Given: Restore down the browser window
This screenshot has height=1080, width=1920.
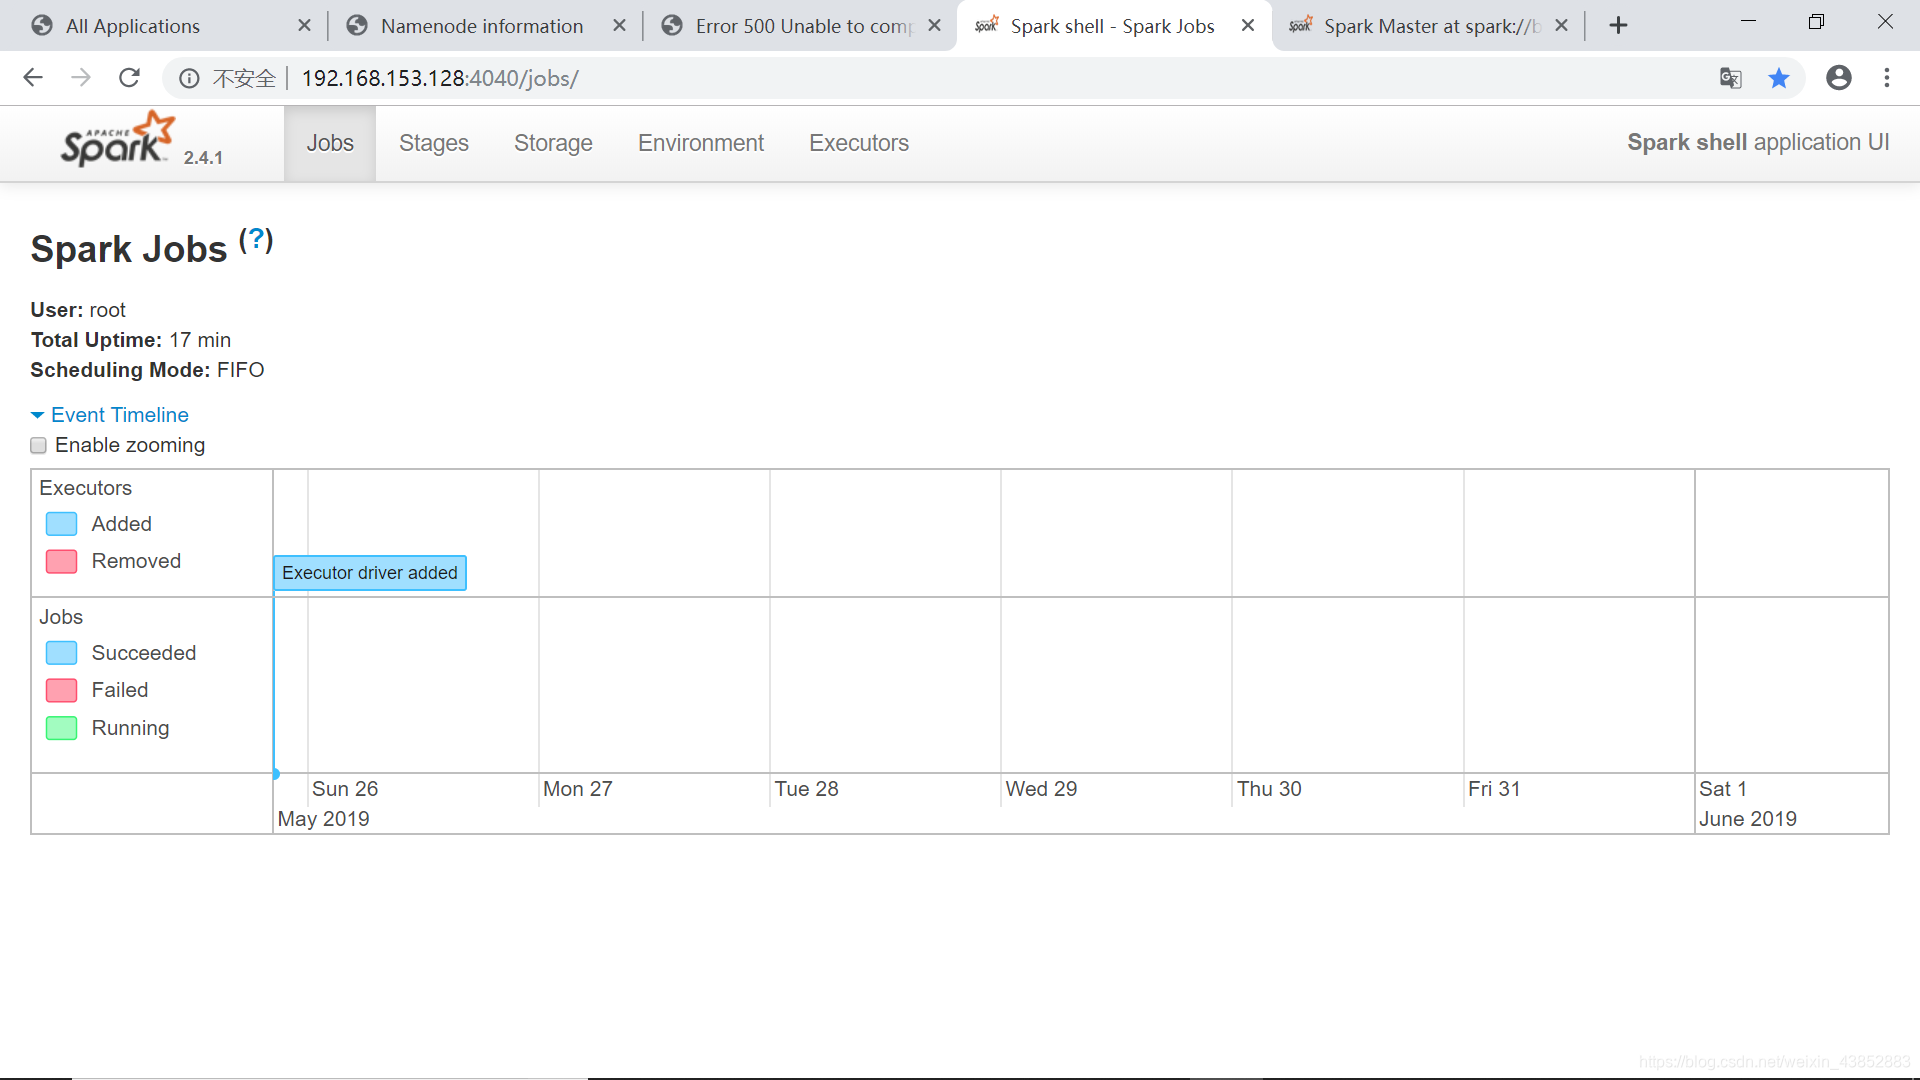Looking at the screenshot, I should coord(1816,22).
